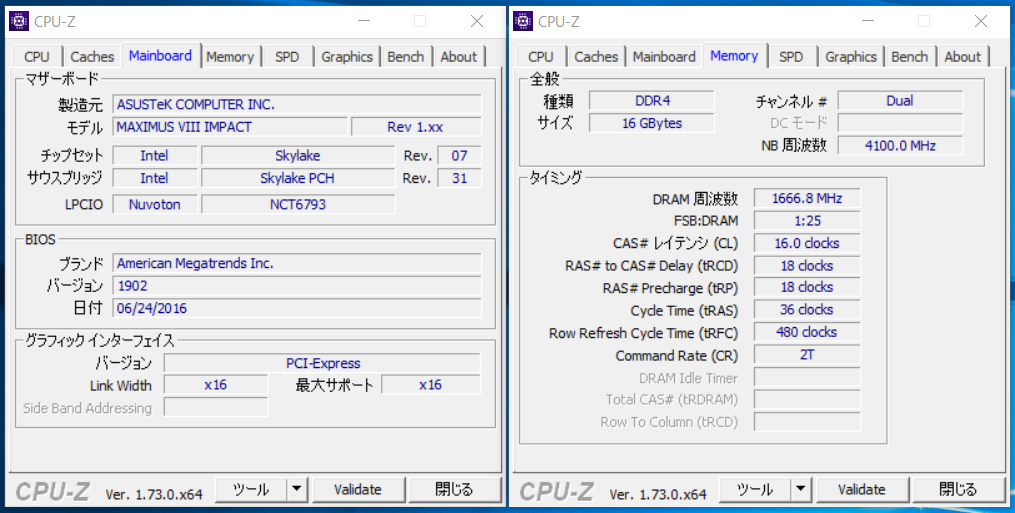Click CAS latency 16.0 clocks field

point(807,244)
